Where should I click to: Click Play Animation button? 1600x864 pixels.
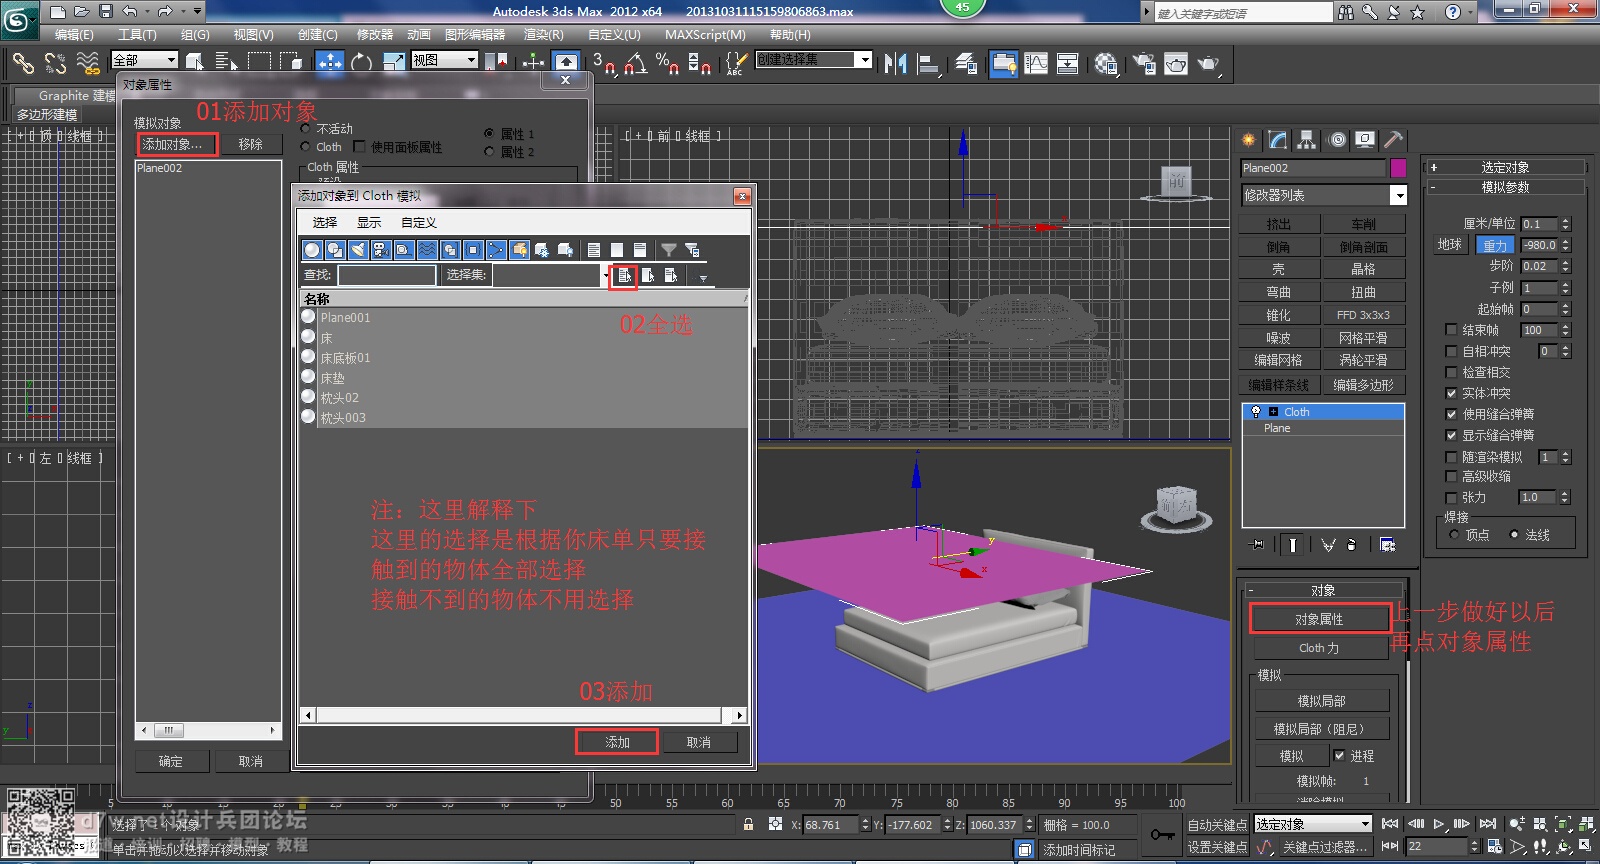point(1439,824)
